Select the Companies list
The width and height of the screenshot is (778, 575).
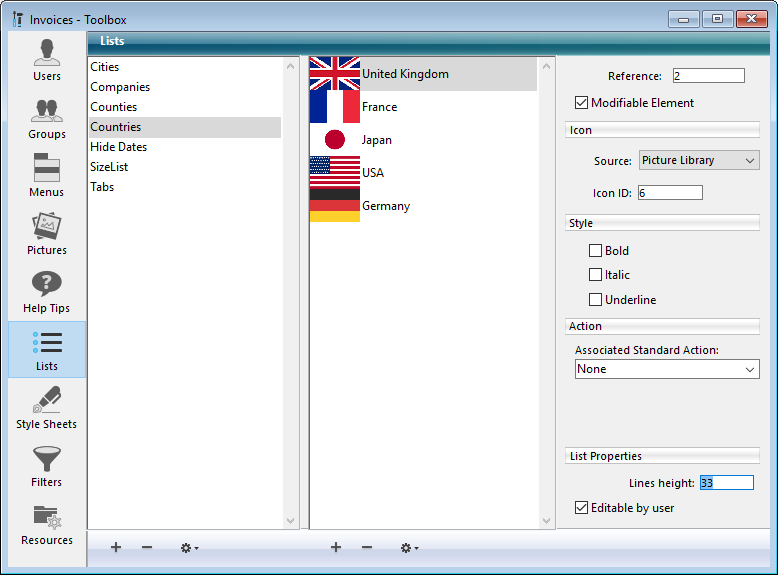[120, 87]
